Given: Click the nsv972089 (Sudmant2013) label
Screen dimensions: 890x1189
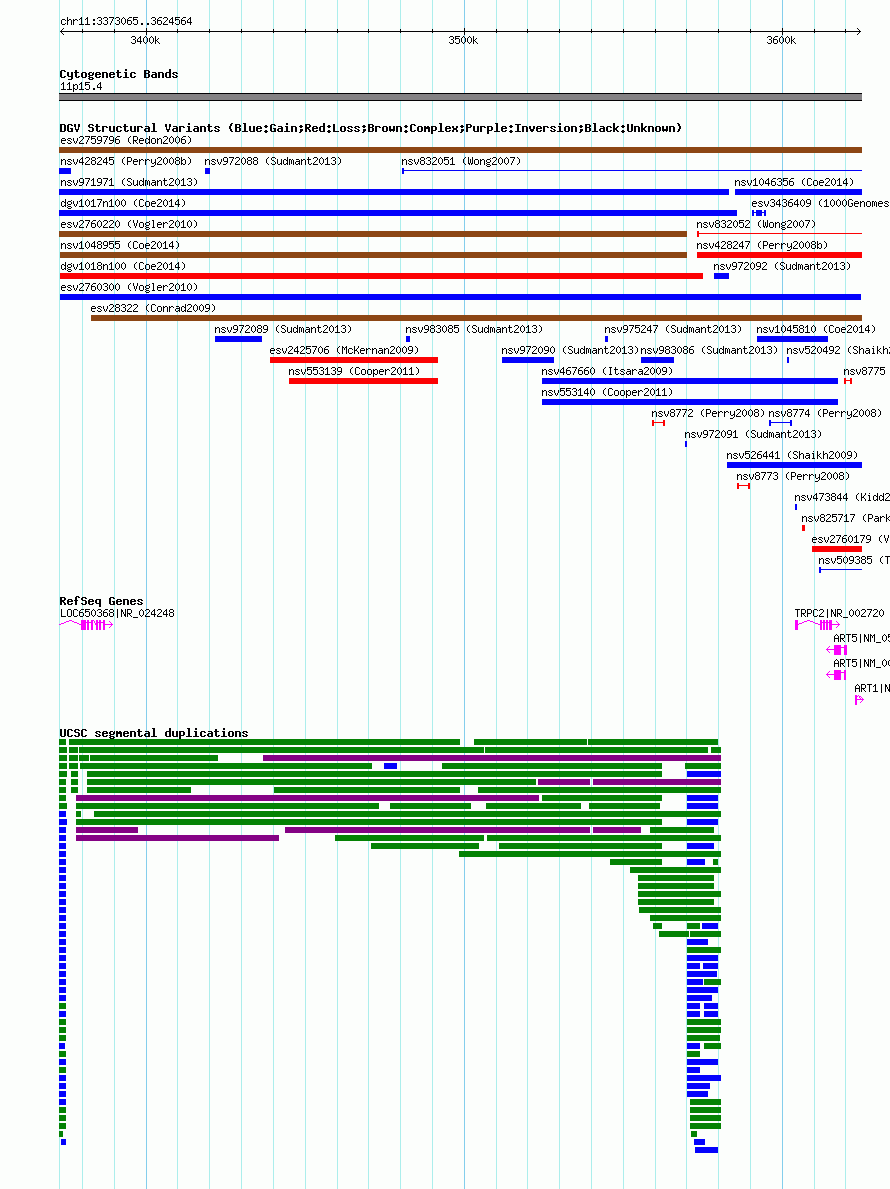Looking at the screenshot, I should [283, 330].
